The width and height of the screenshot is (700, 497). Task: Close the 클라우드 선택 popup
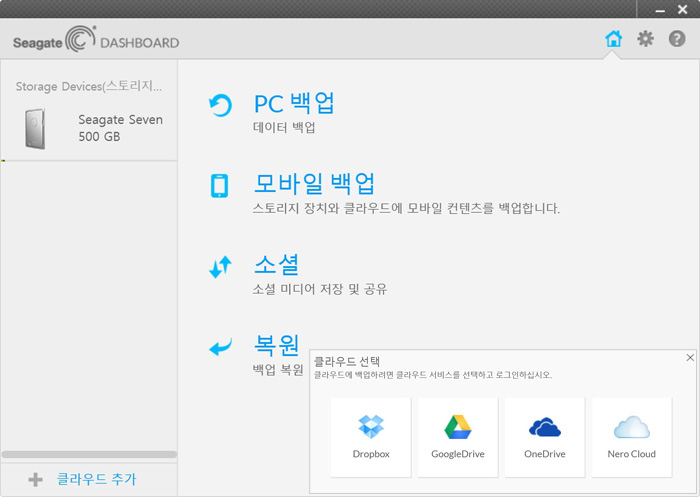(690, 358)
